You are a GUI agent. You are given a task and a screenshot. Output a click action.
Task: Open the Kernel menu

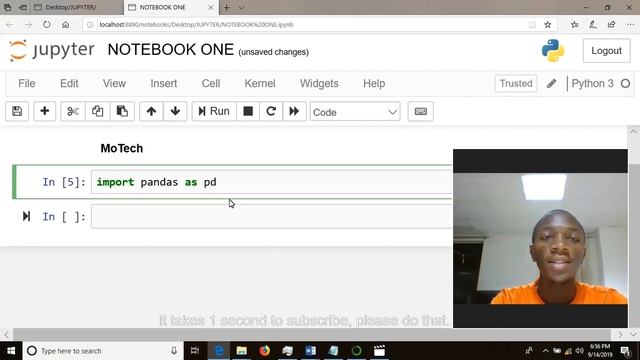(260, 84)
